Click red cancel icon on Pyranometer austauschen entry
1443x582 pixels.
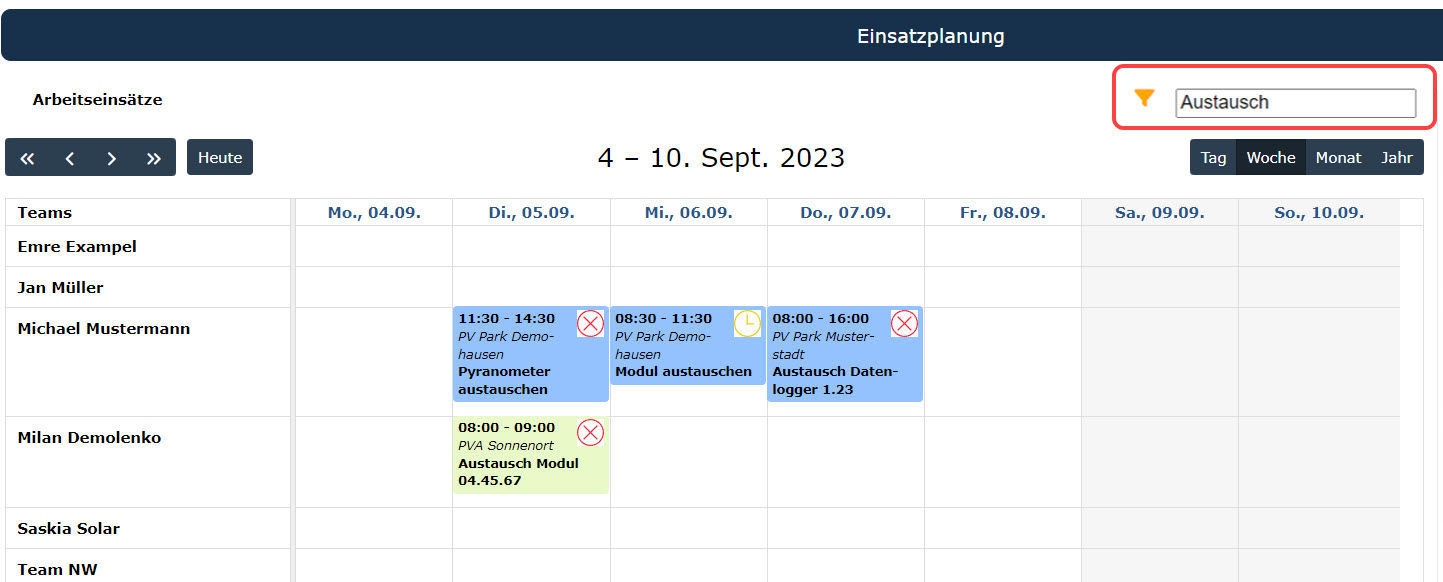click(x=591, y=324)
